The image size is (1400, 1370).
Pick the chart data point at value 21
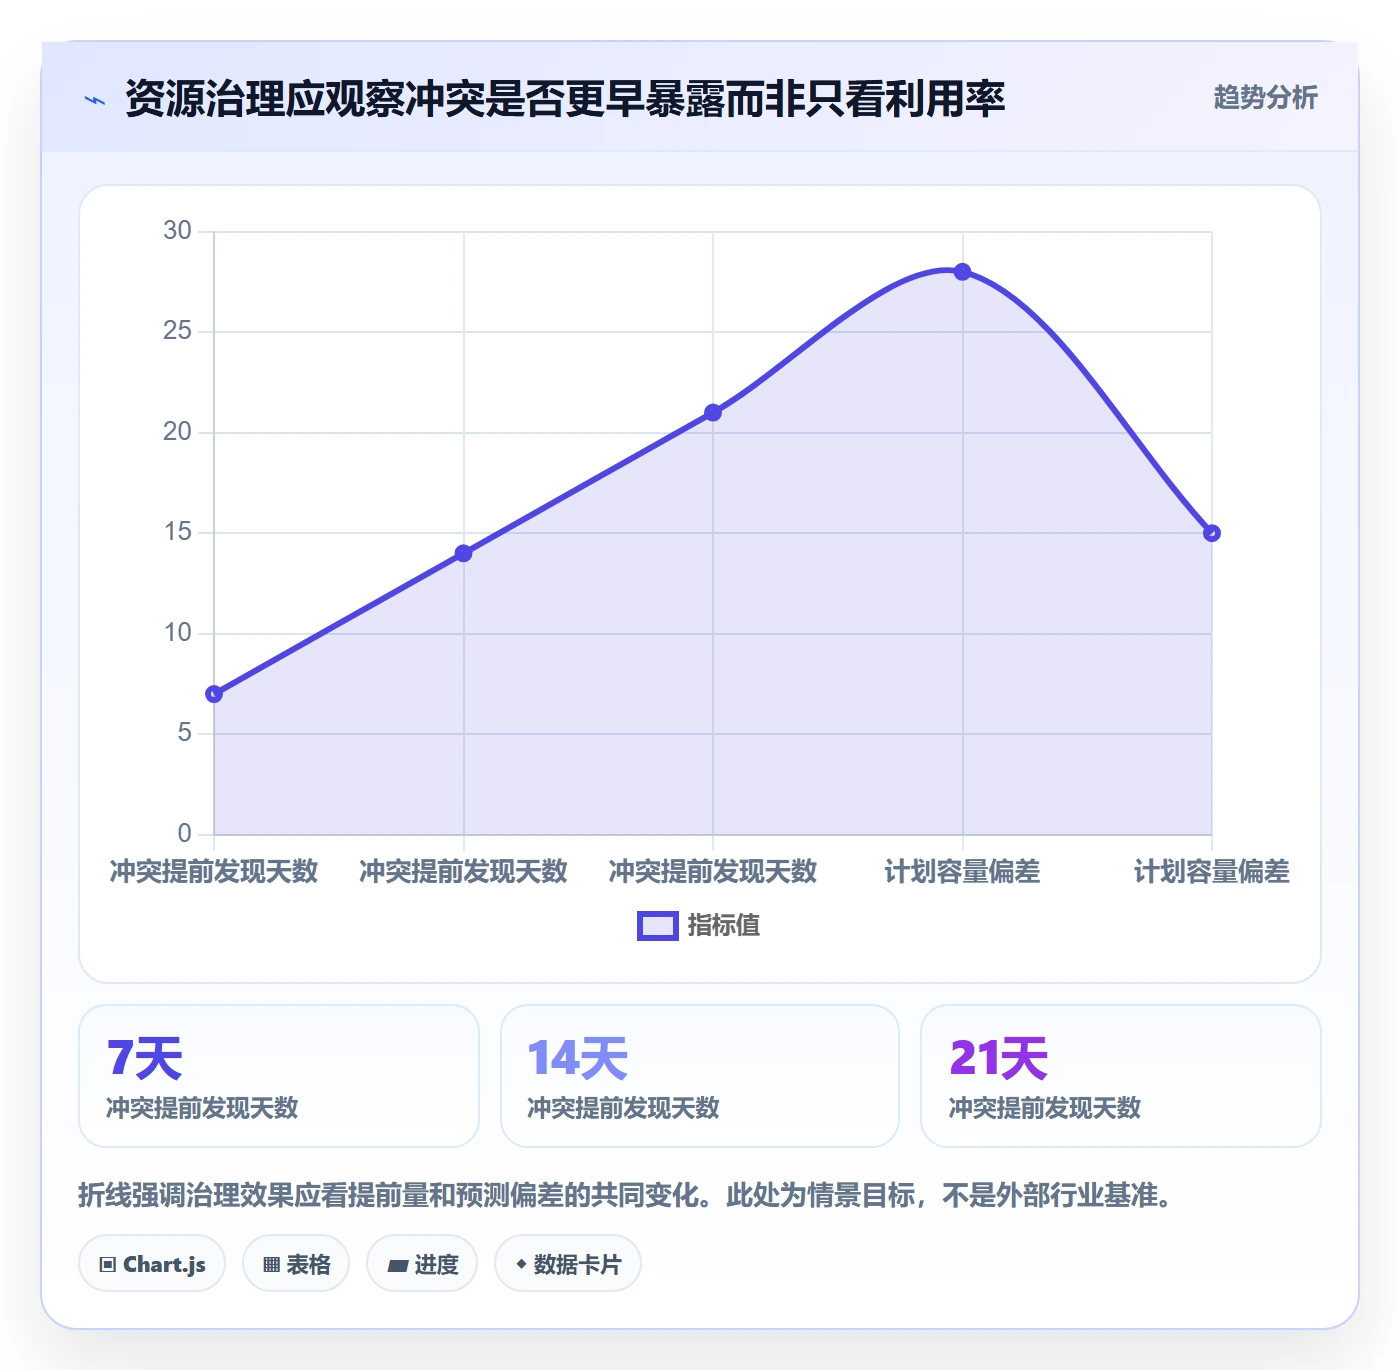pyautogui.click(x=713, y=412)
